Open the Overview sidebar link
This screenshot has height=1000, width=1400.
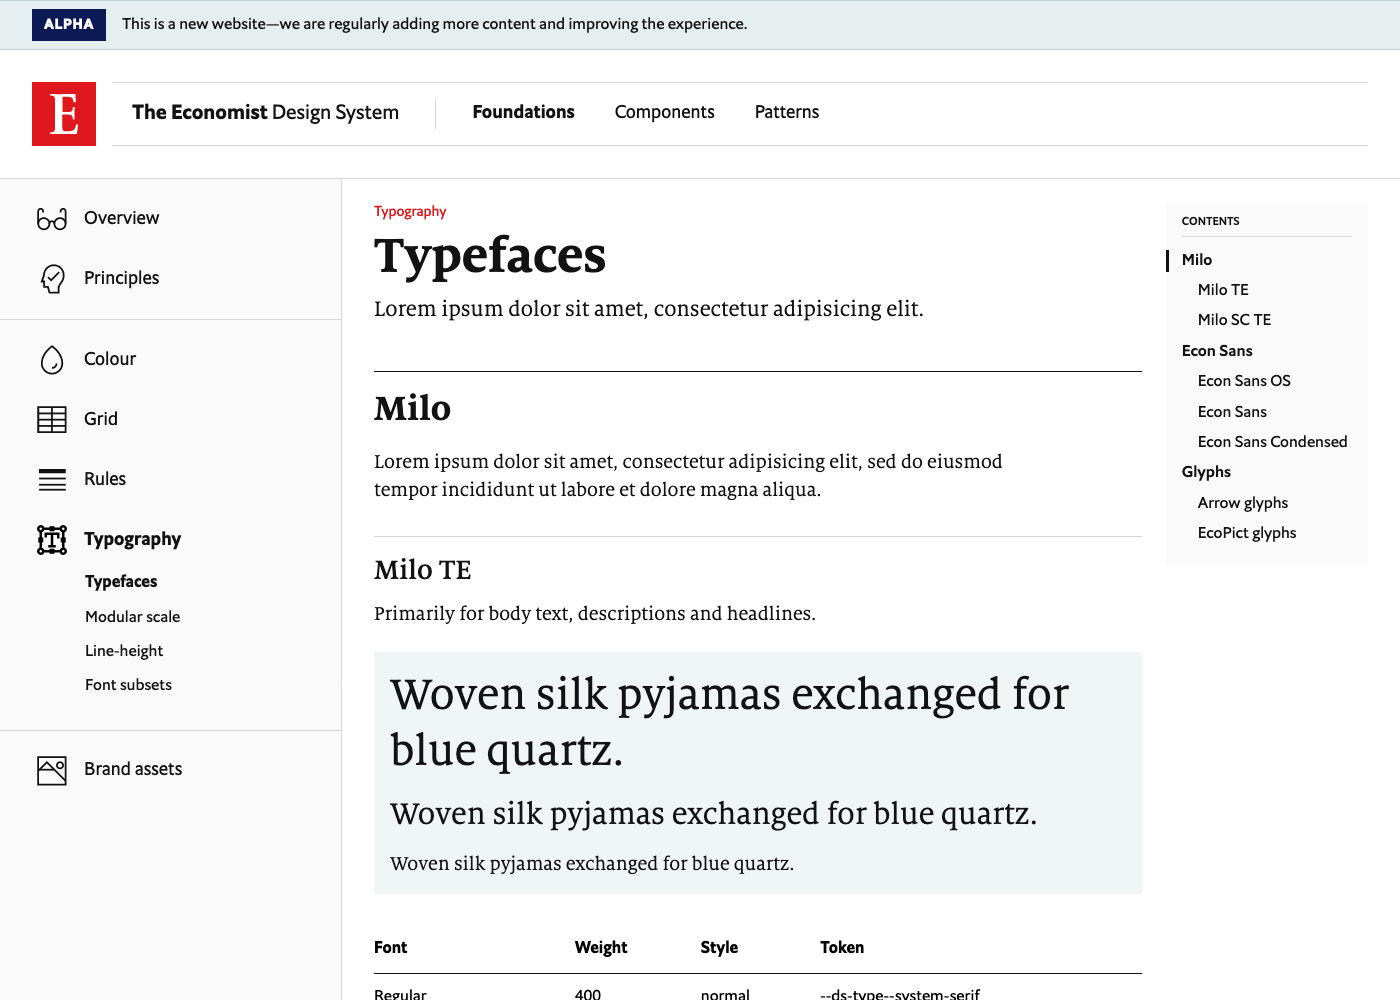121,218
